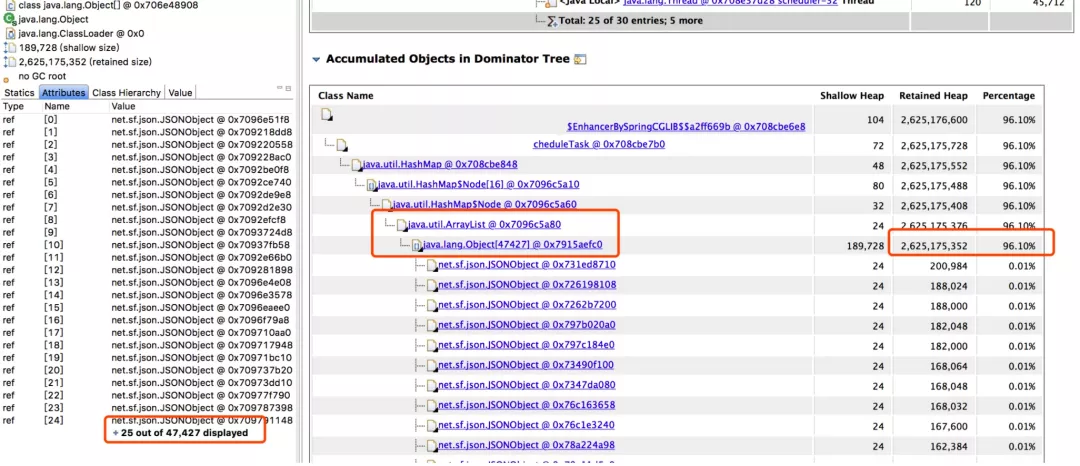Select attribute row [23] JSONObject @ 0x709787398

(x=147, y=407)
